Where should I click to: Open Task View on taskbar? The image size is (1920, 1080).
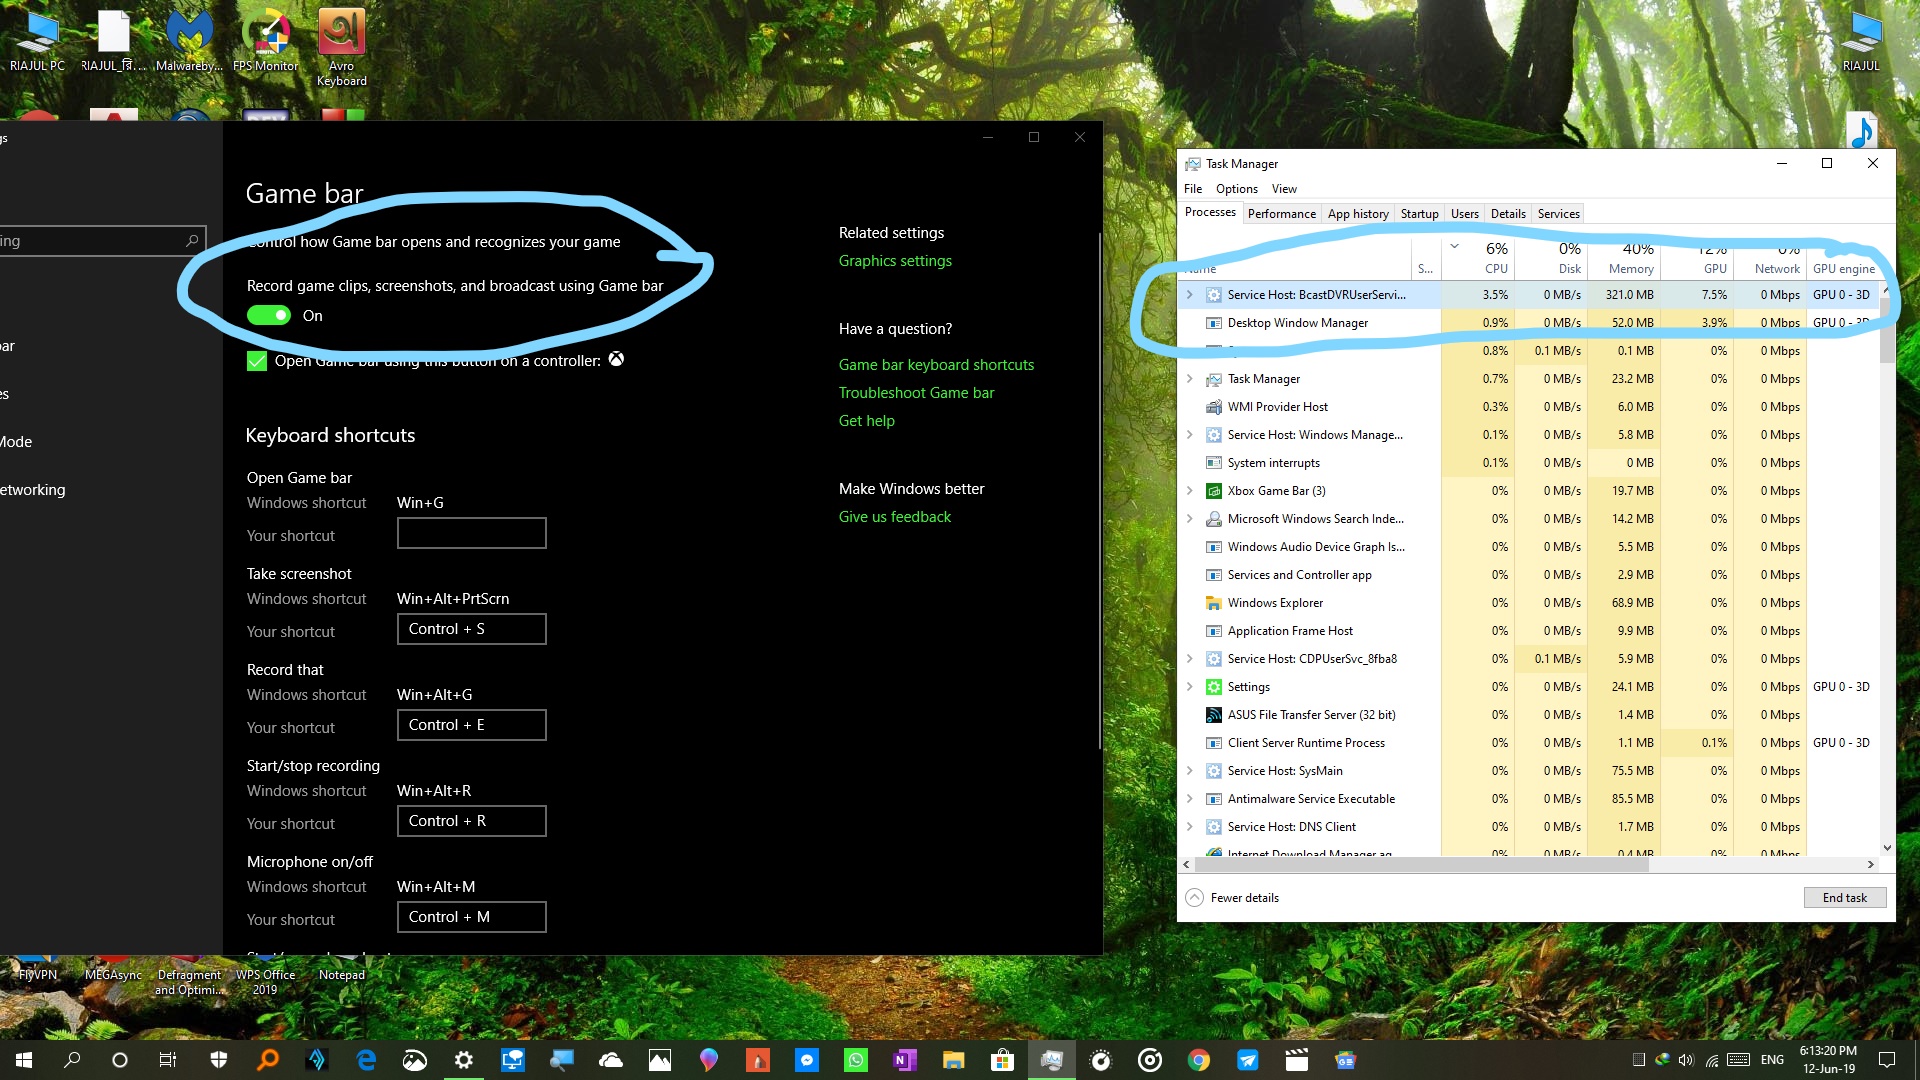(168, 1060)
